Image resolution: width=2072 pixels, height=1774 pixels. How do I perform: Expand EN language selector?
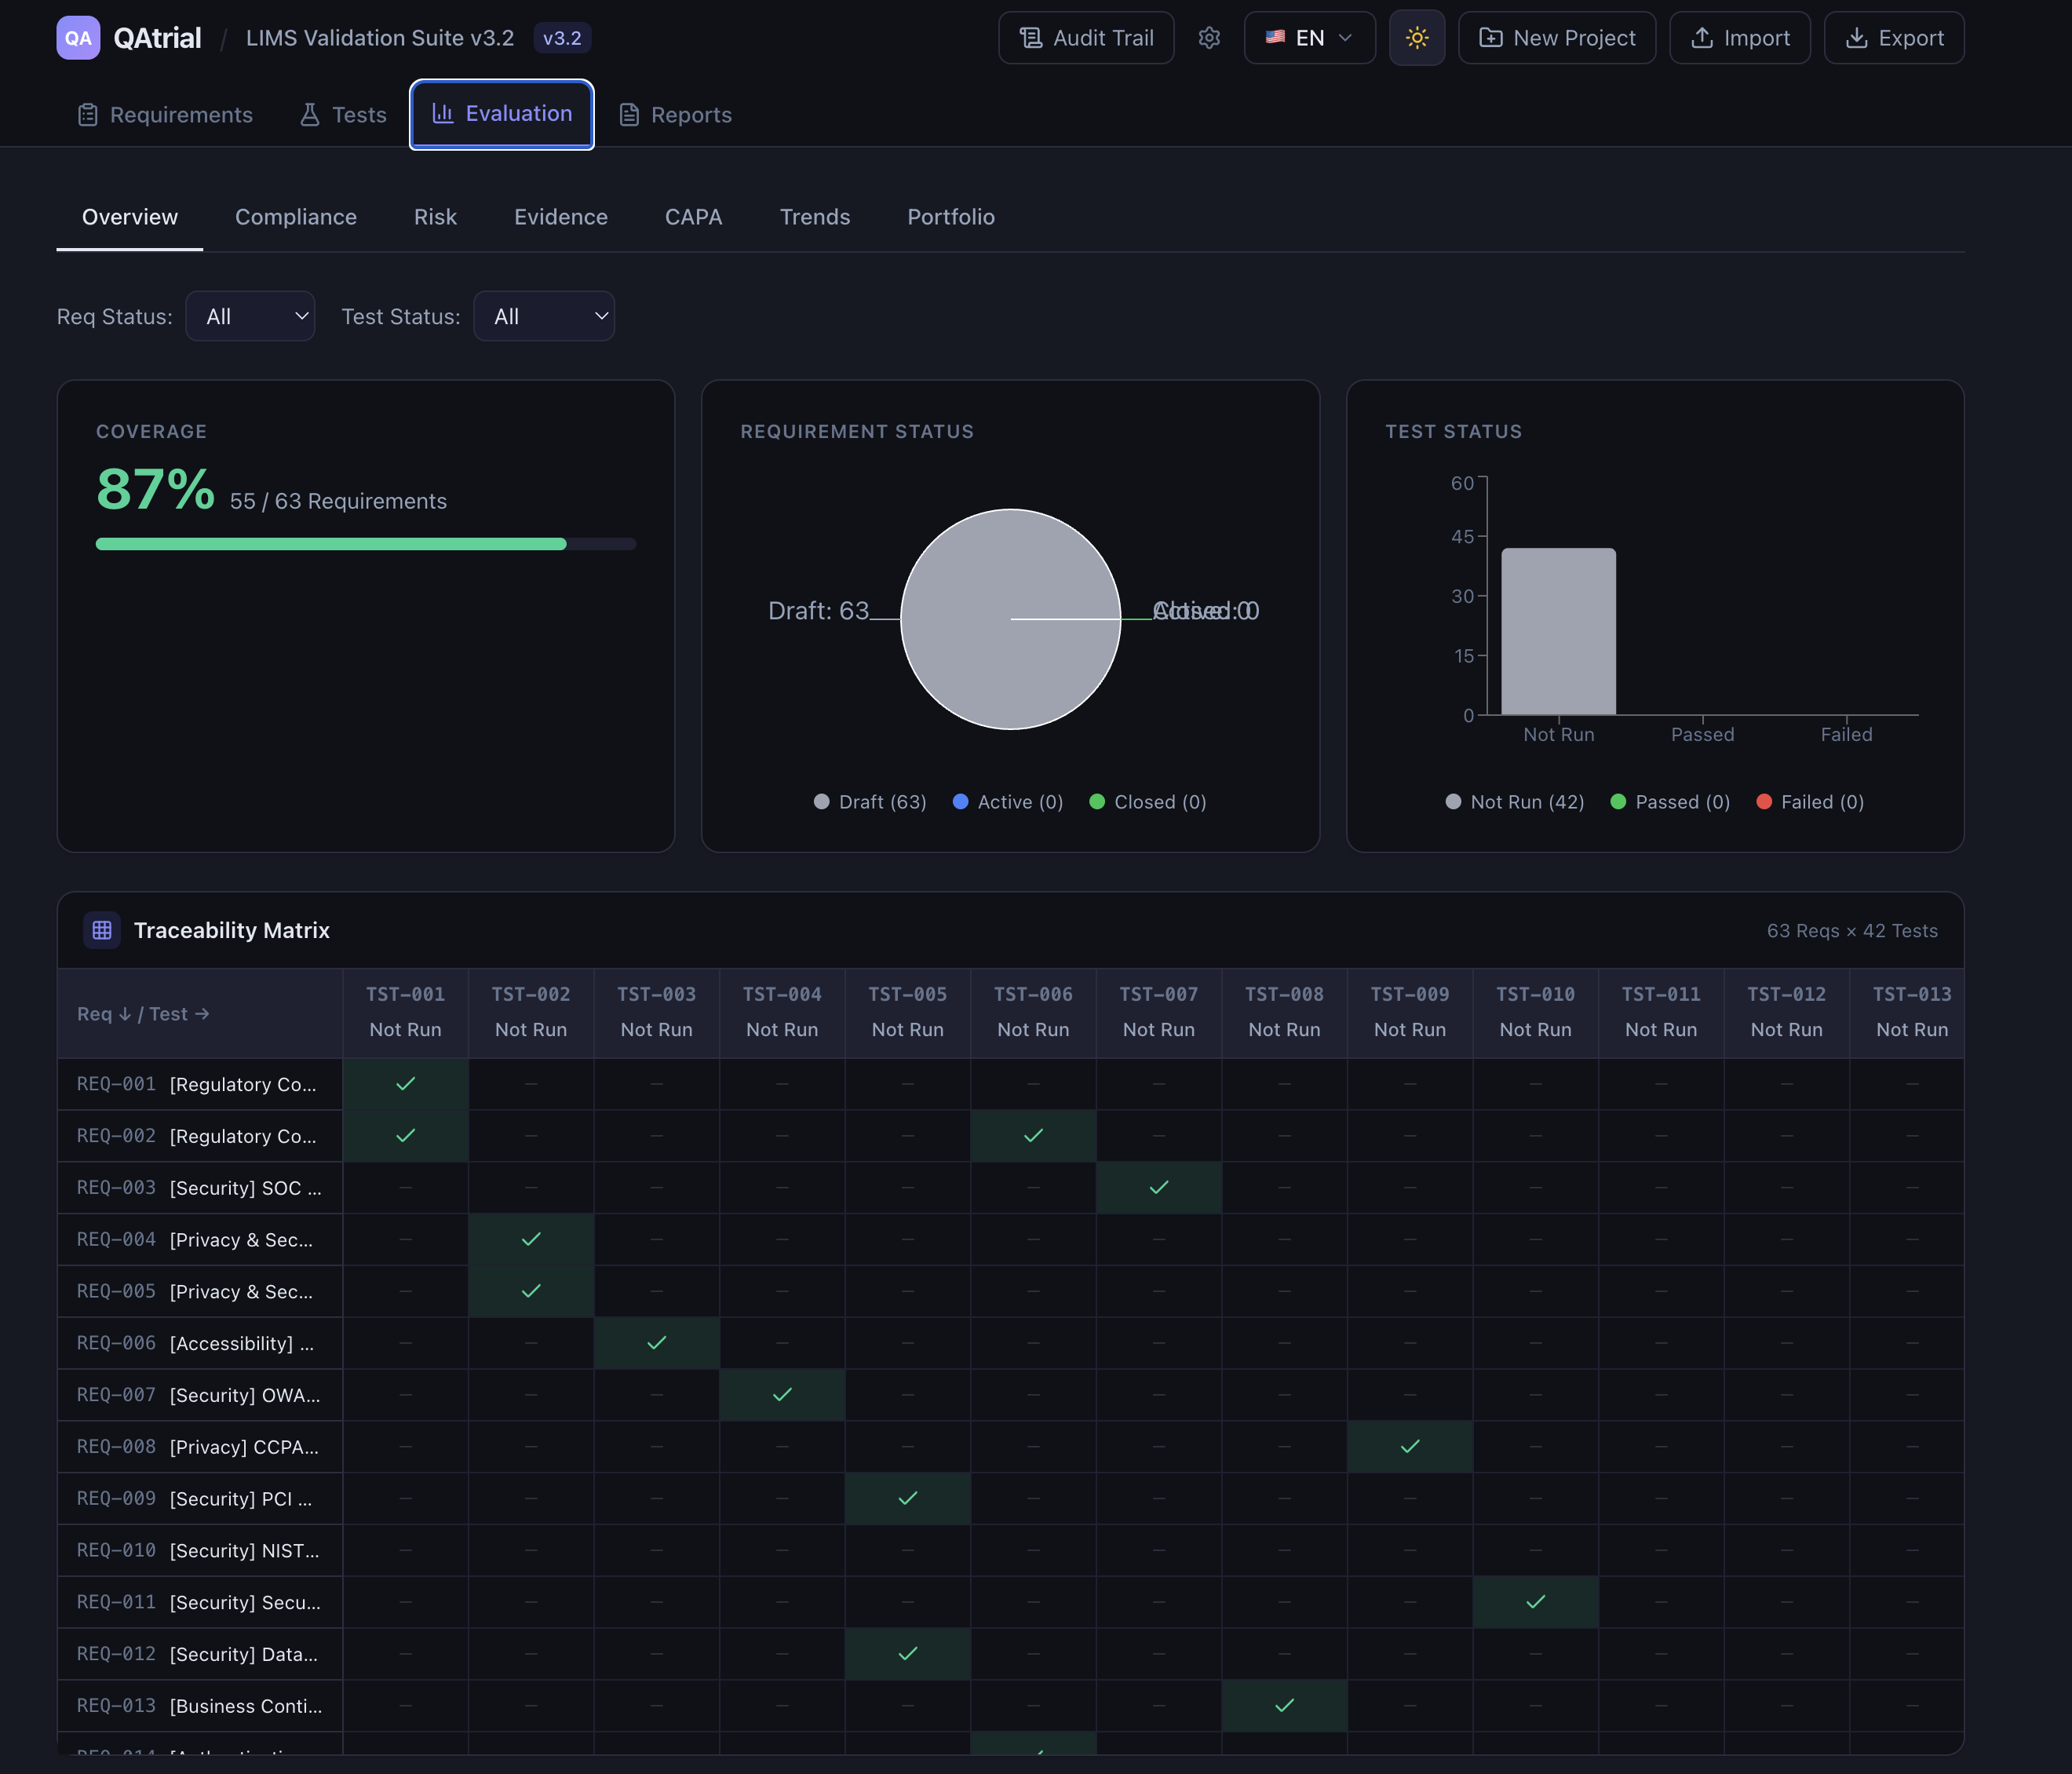[1309, 38]
